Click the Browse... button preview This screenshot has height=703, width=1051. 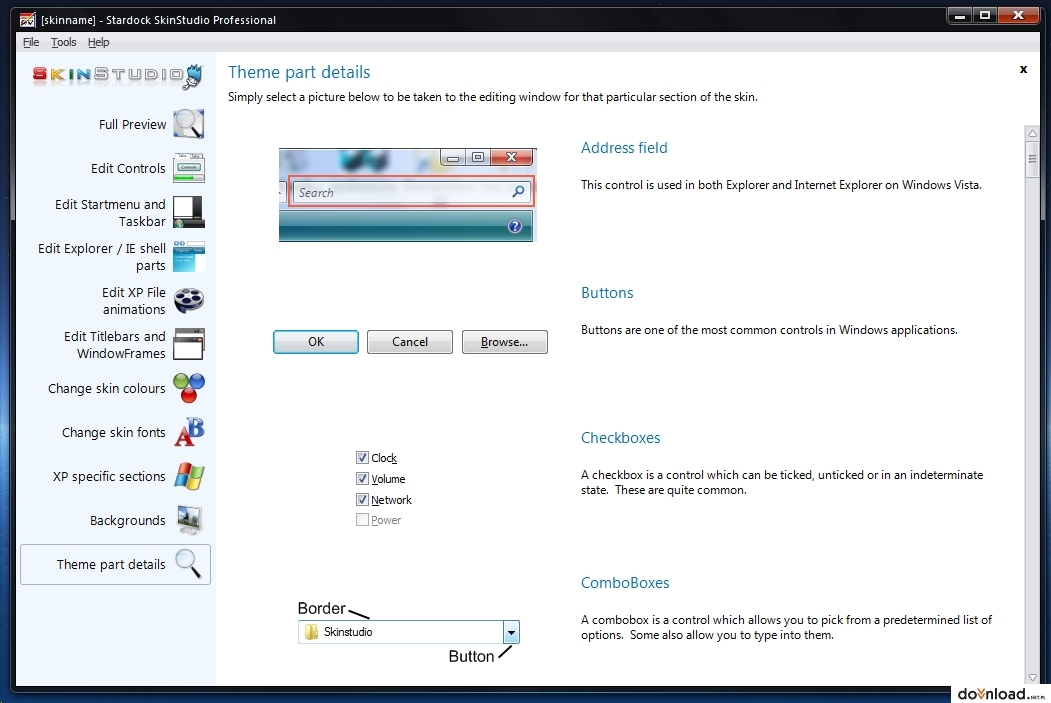pos(505,342)
